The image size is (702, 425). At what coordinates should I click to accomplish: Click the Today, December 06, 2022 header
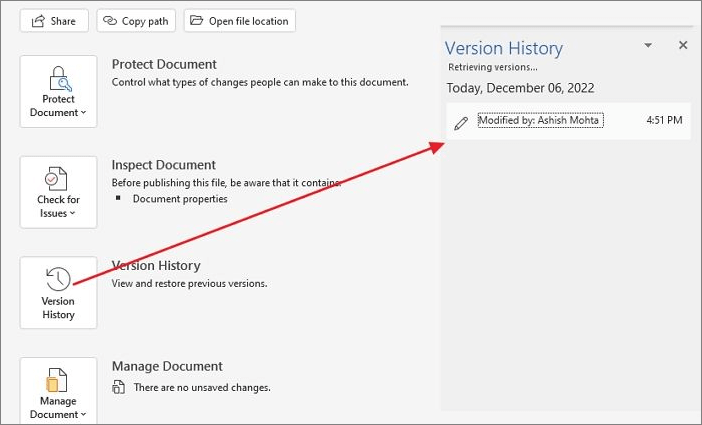coord(520,88)
